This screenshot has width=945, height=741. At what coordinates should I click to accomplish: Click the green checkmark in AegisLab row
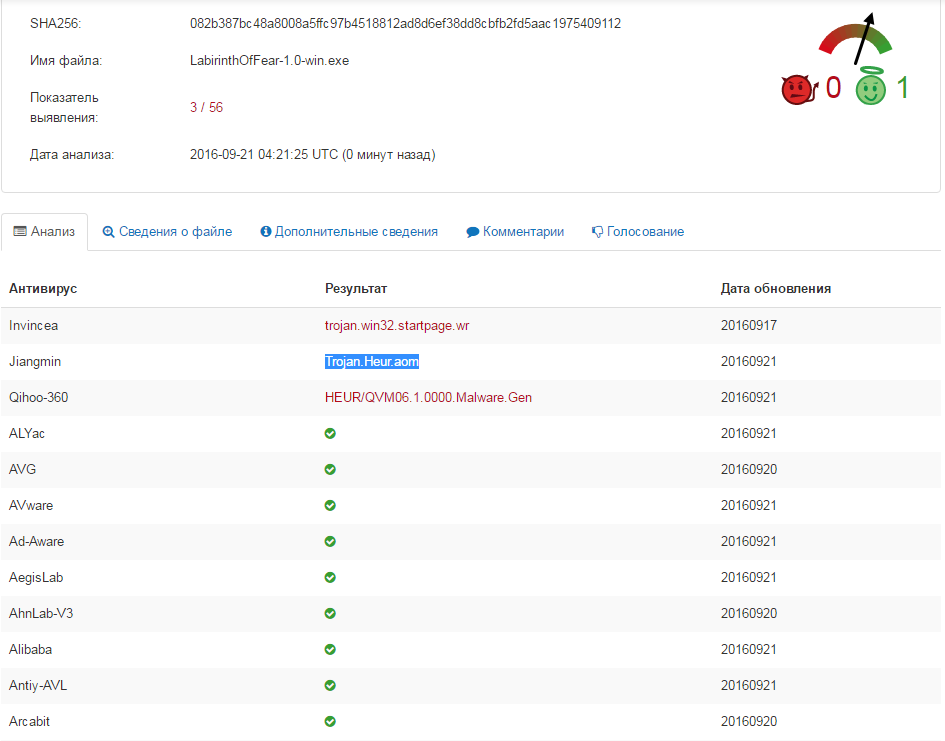point(330,577)
